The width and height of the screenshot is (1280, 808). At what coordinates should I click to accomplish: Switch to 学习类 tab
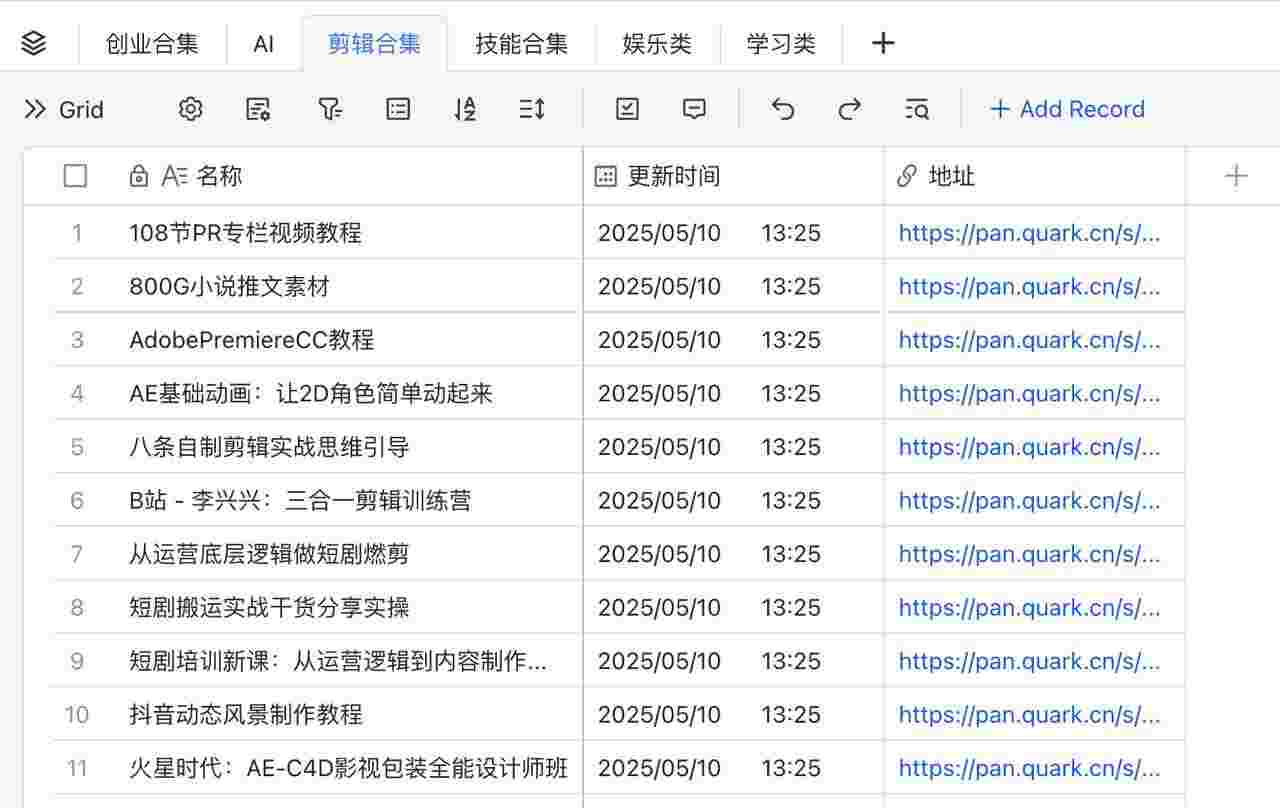(781, 43)
